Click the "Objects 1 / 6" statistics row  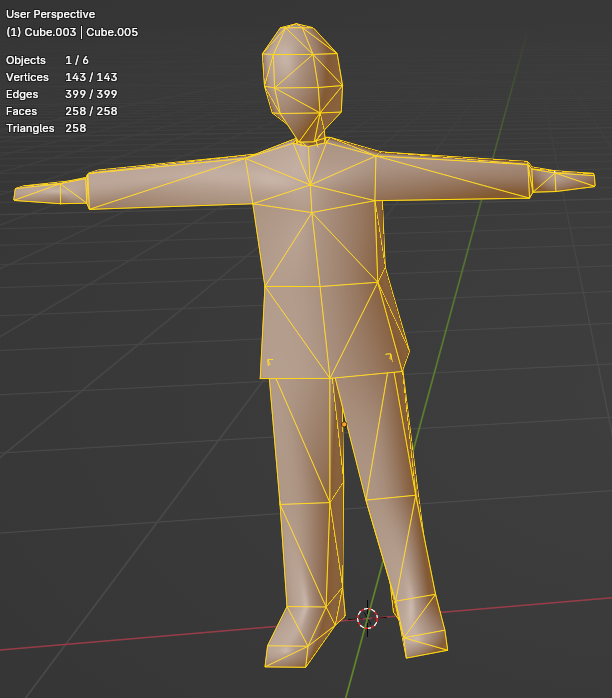click(47, 60)
